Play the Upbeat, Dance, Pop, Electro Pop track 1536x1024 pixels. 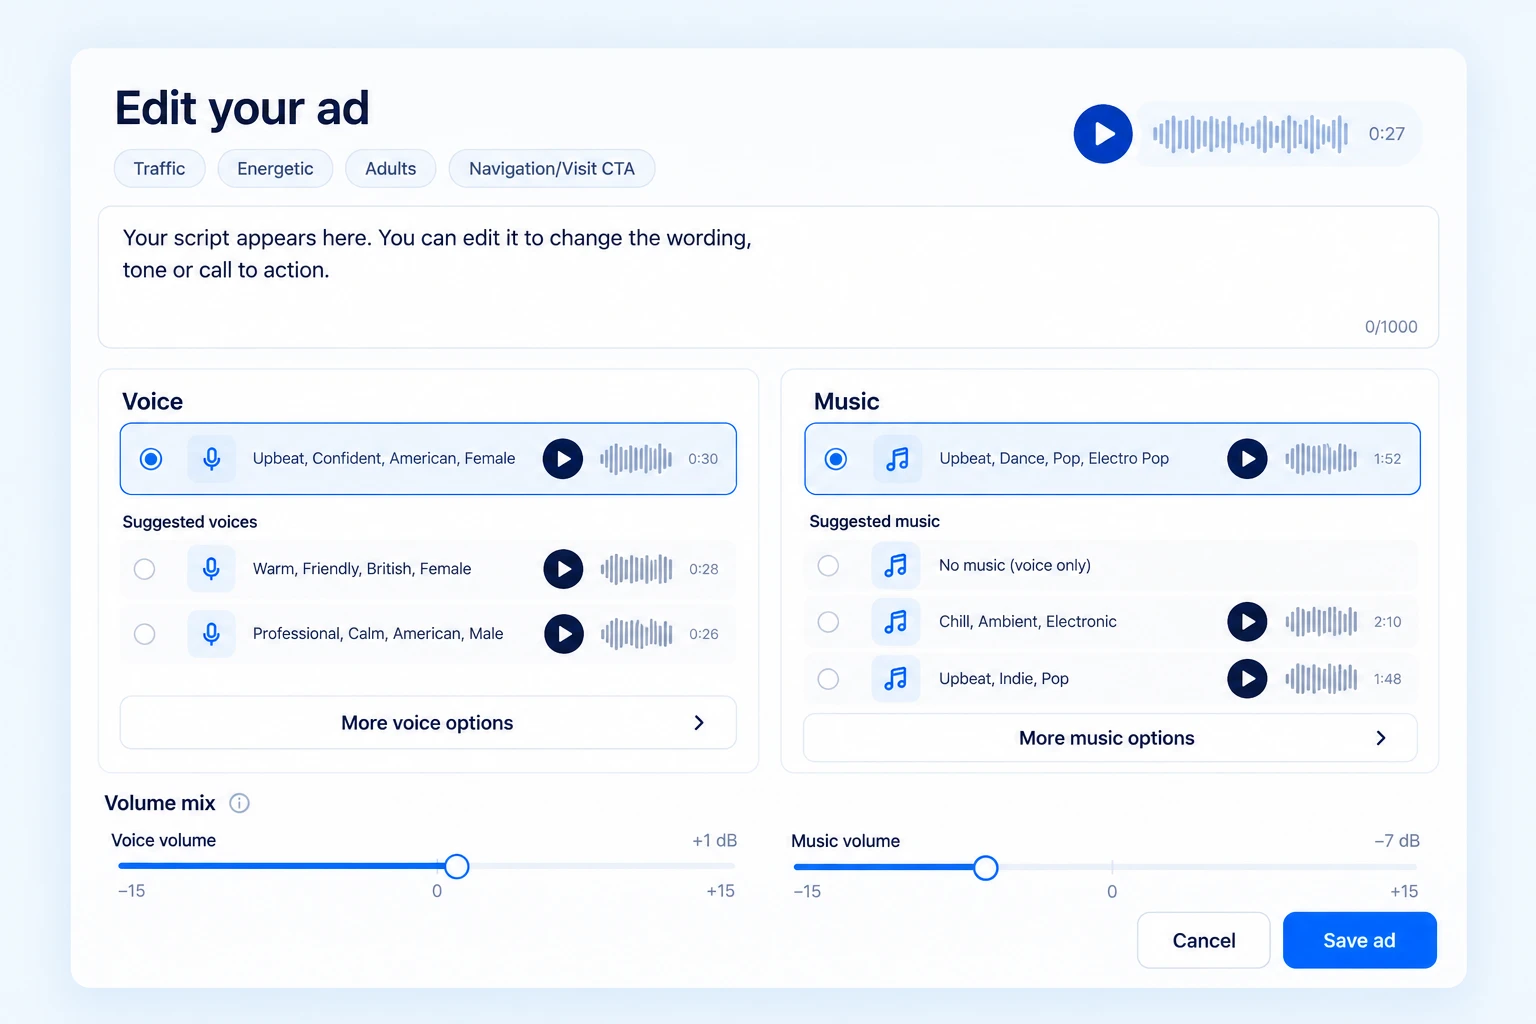[x=1247, y=459]
